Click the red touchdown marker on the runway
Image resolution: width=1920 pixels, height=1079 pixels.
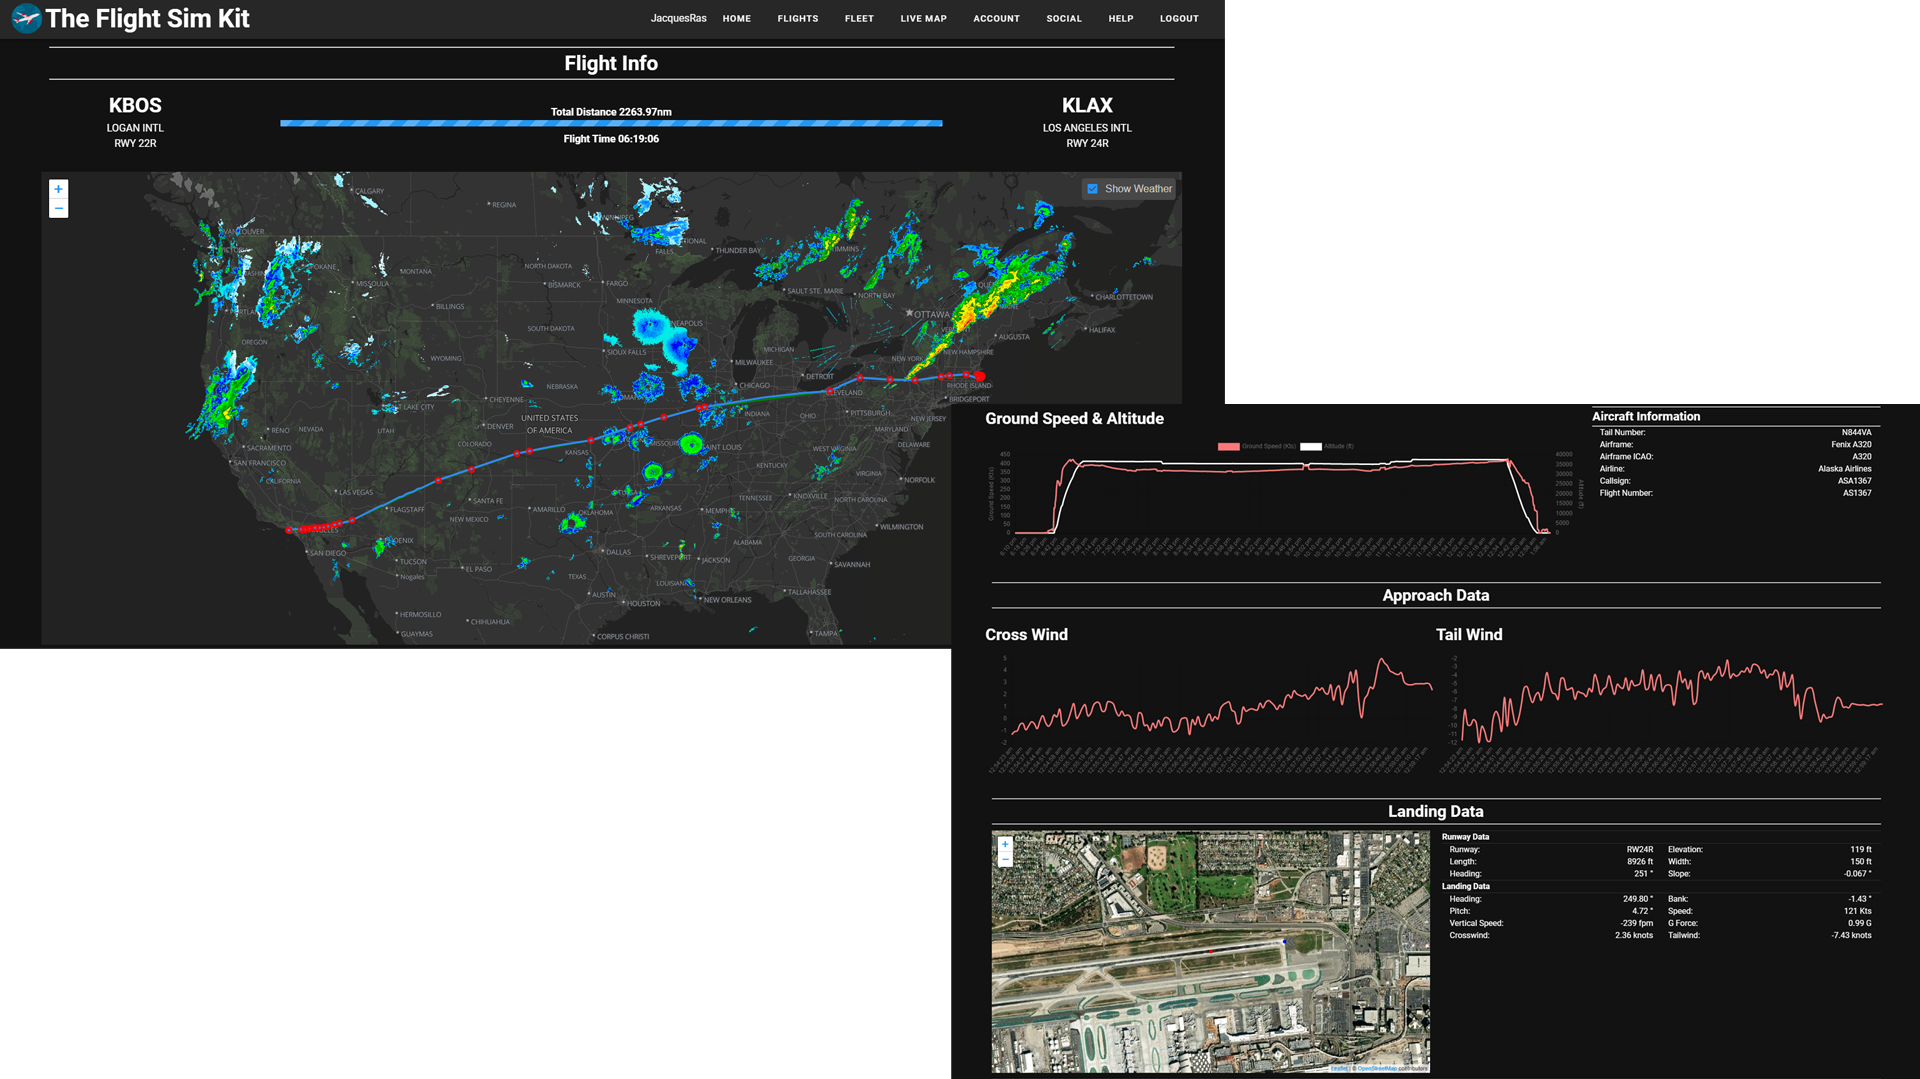tap(1210, 951)
